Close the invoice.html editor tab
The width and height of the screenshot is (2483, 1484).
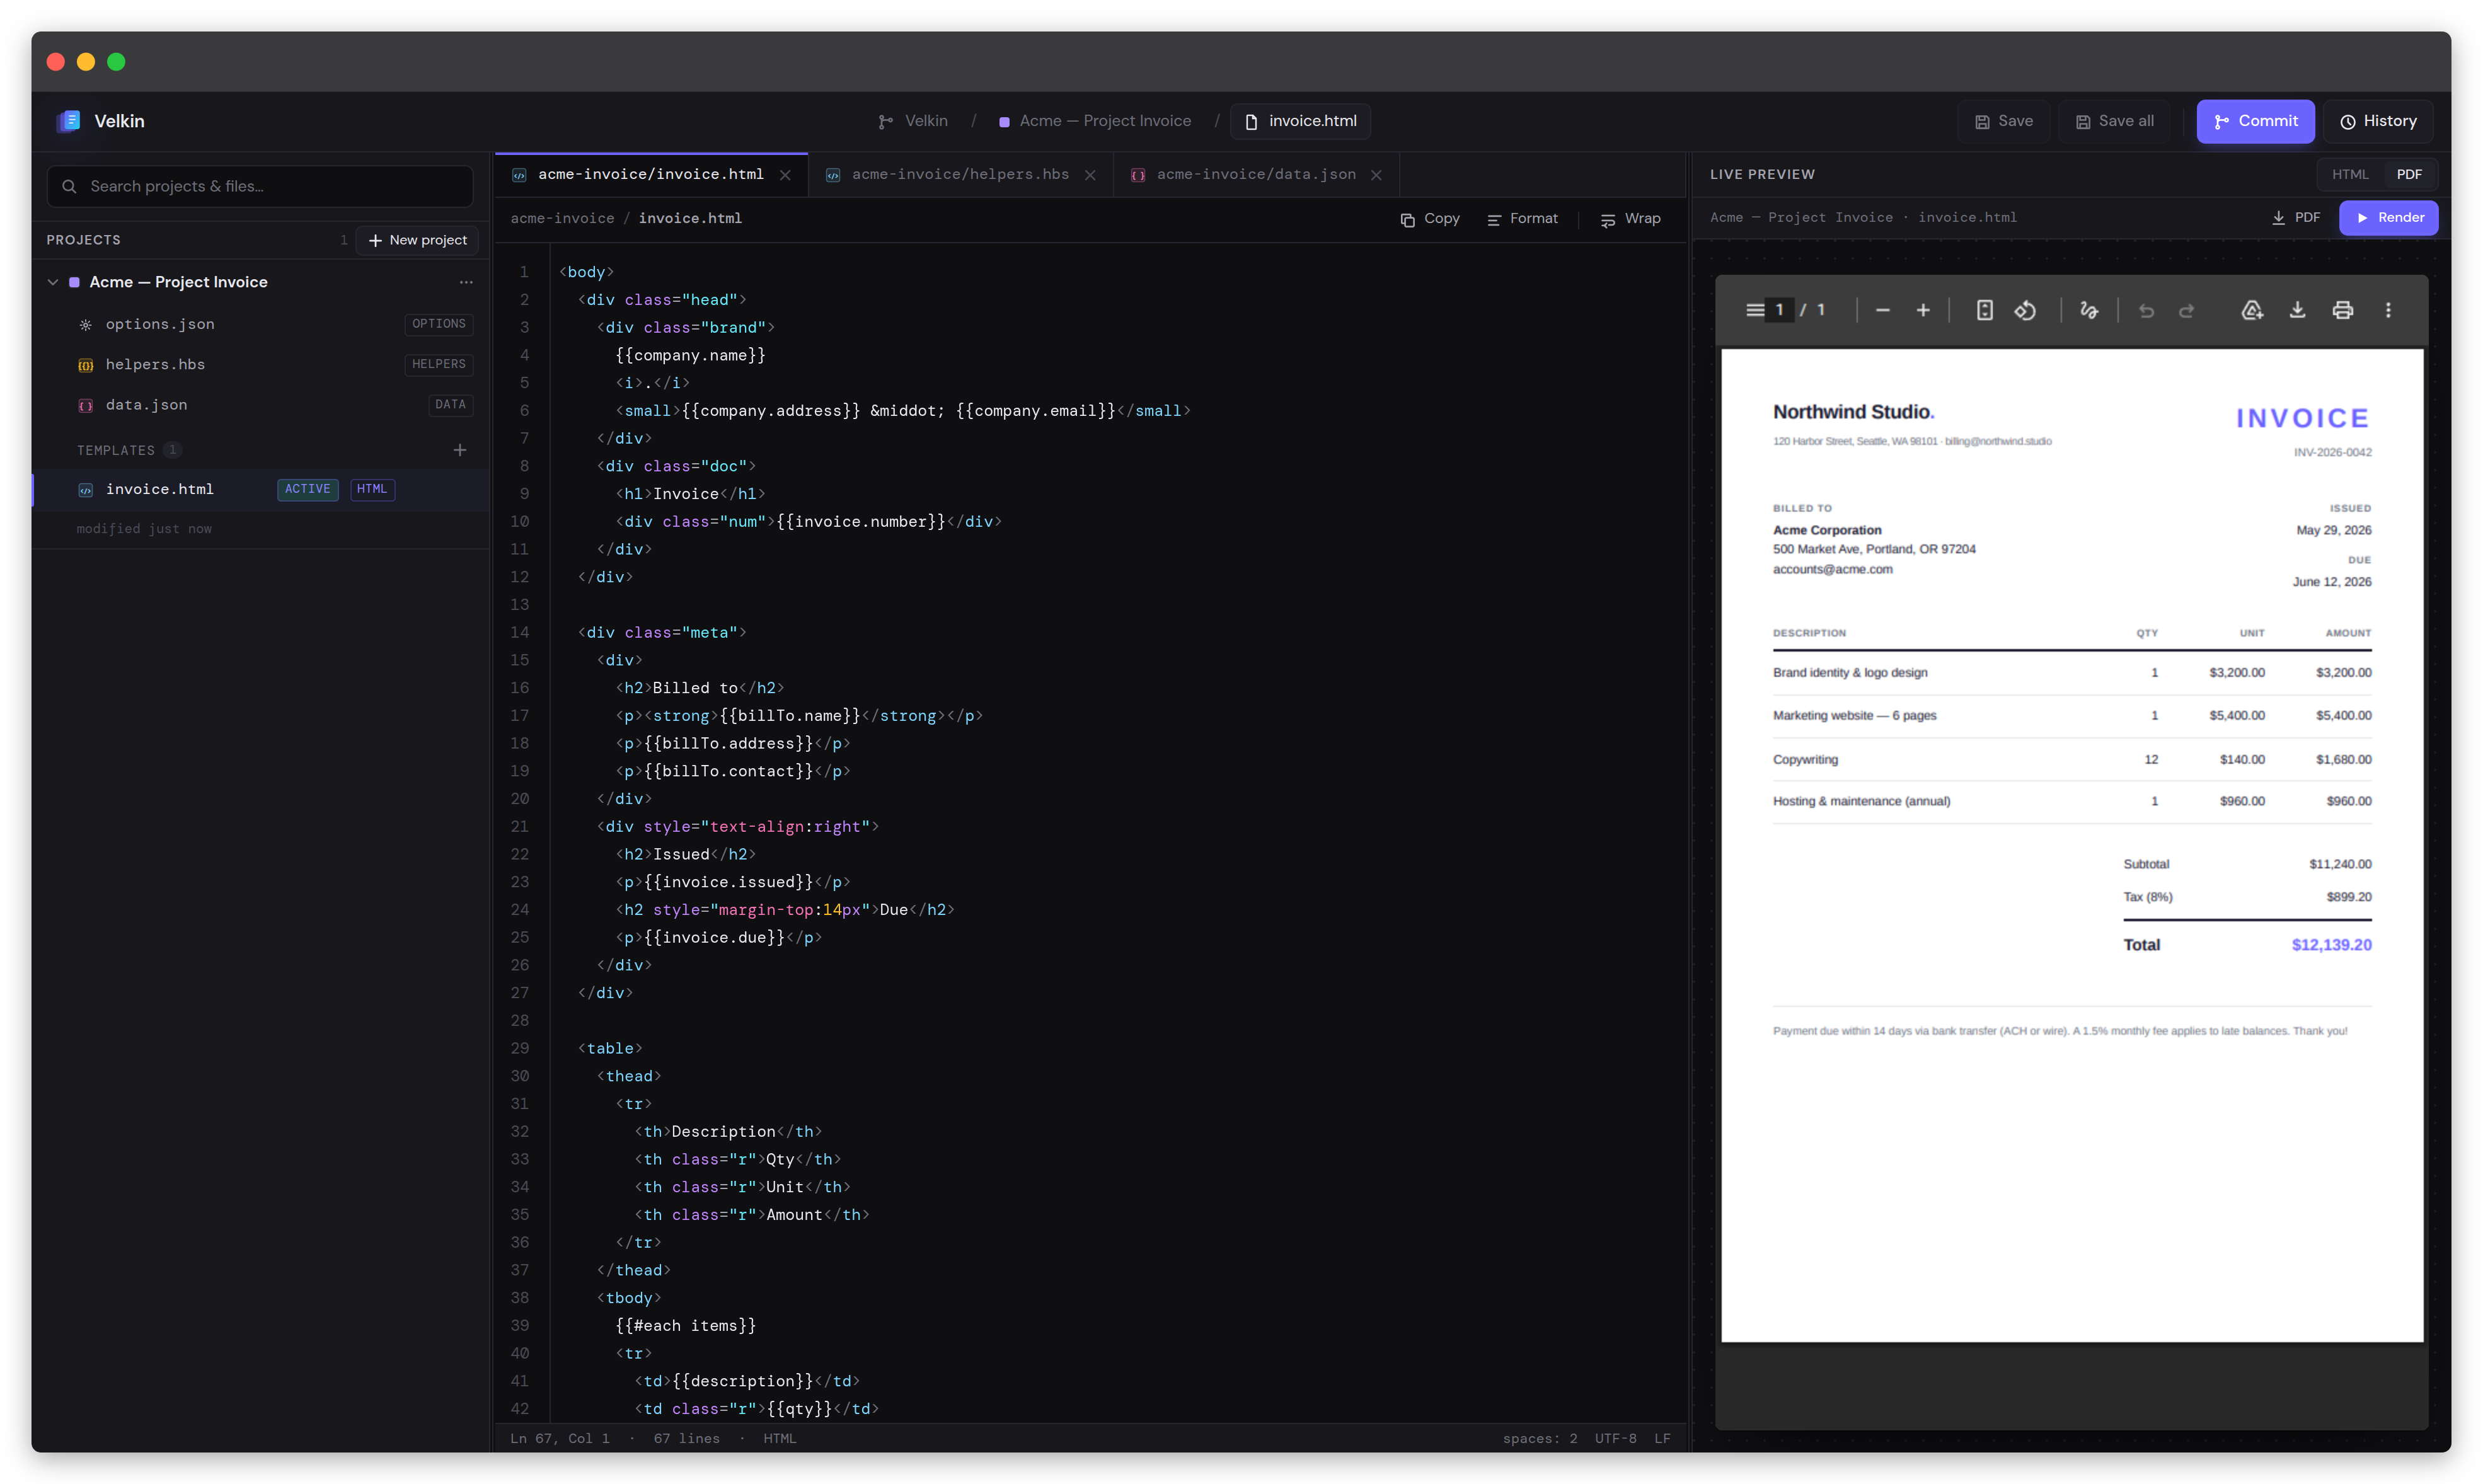pyautogui.click(x=785, y=175)
